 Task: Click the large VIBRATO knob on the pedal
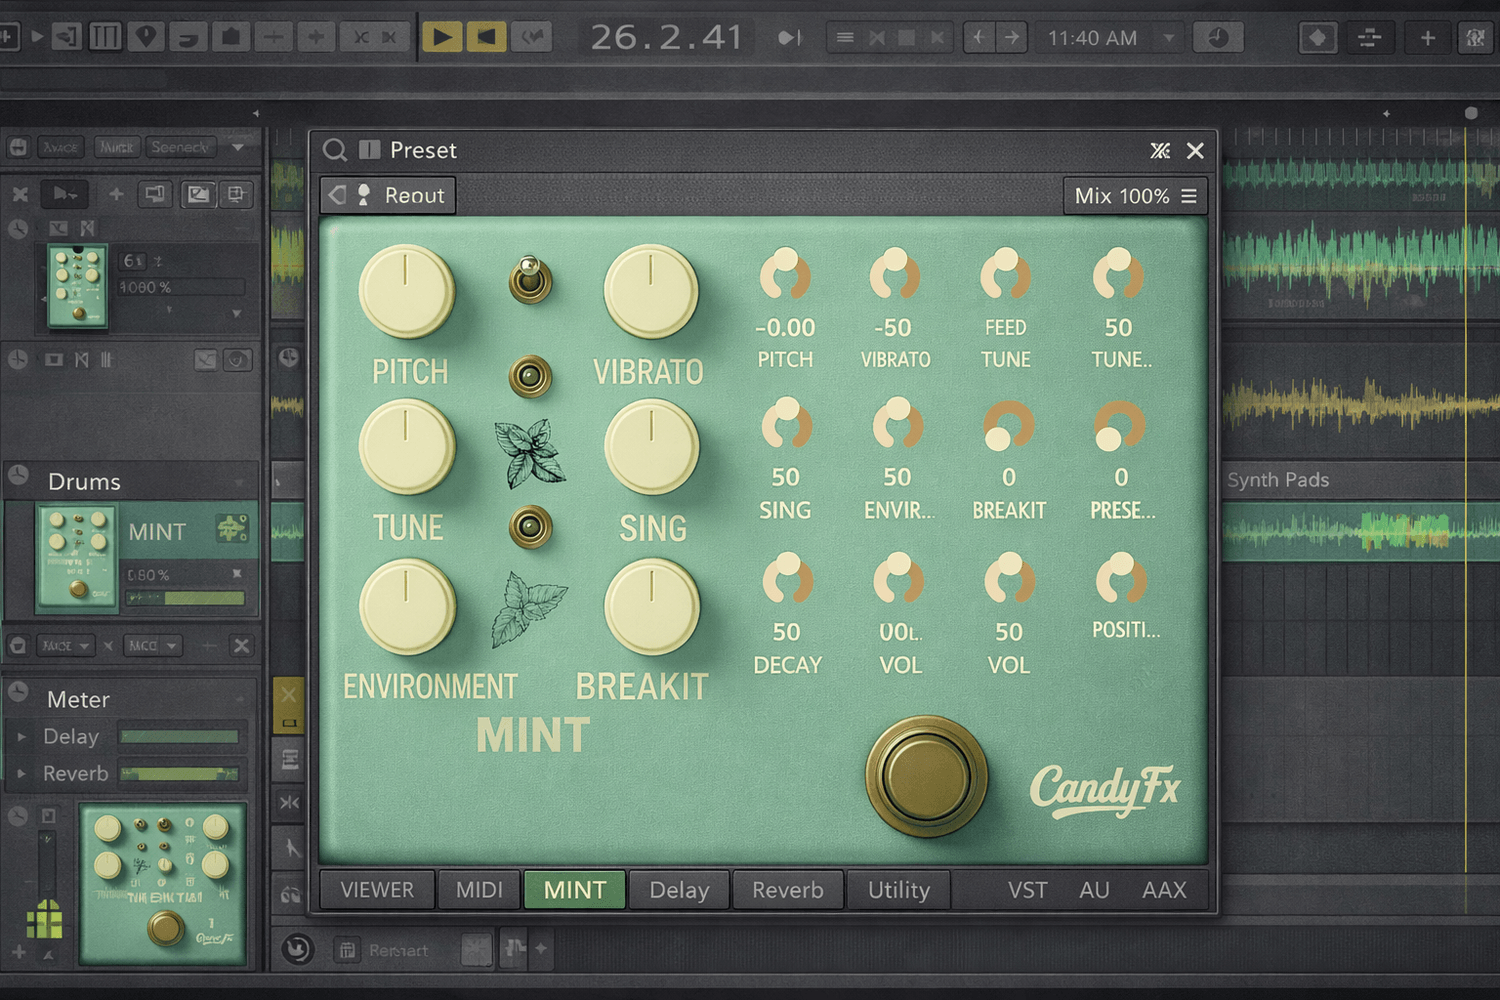point(651,292)
